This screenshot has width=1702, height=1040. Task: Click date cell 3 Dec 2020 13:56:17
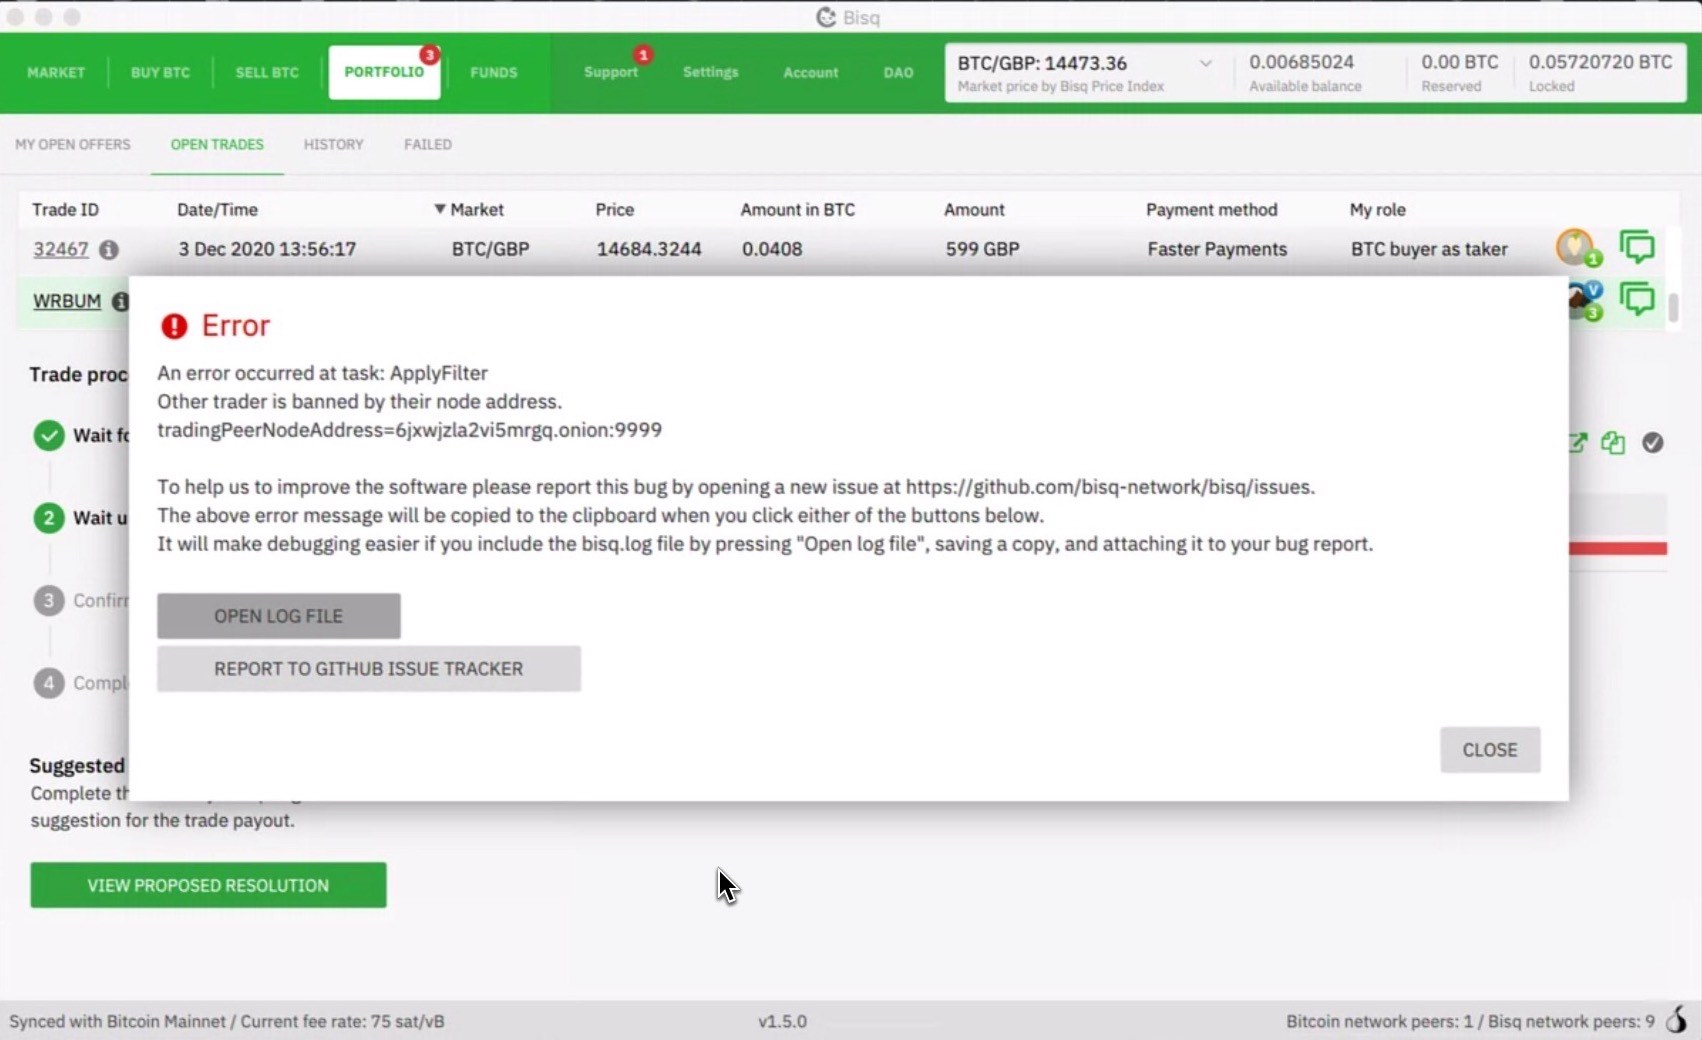[x=267, y=249]
